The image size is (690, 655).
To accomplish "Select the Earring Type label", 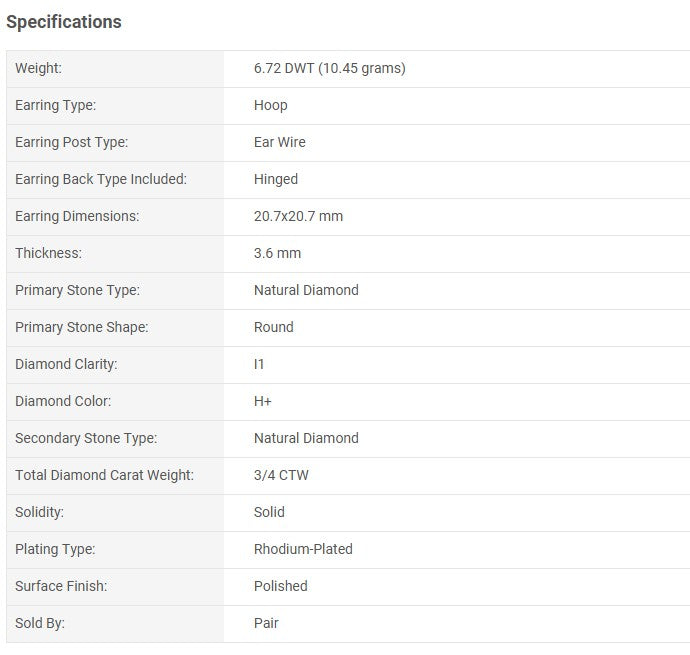I will [55, 105].
